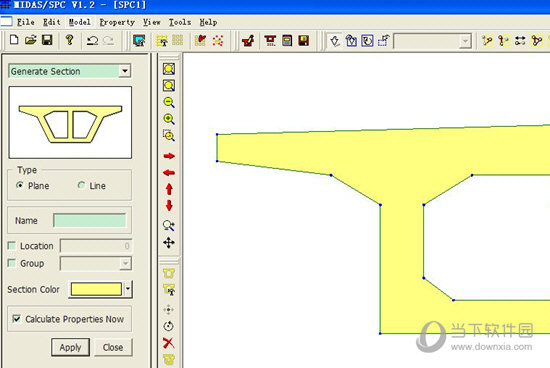550x368 pixels.
Task: Select the Zoom Out magnifier tool
Action: coord(169,102)
